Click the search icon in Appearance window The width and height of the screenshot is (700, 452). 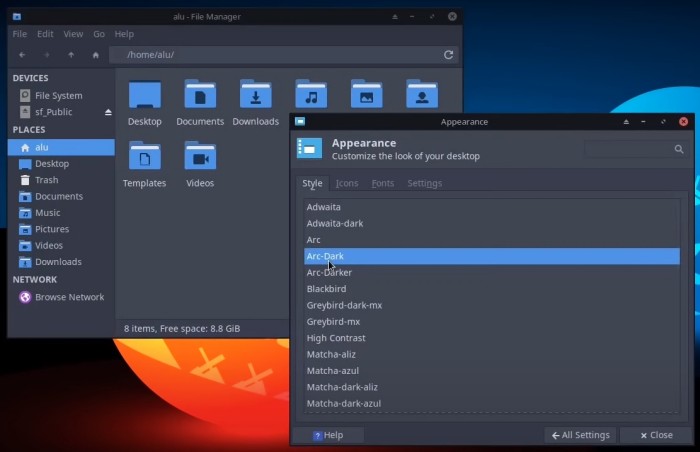pyautogui.click(x=679, y=149)
